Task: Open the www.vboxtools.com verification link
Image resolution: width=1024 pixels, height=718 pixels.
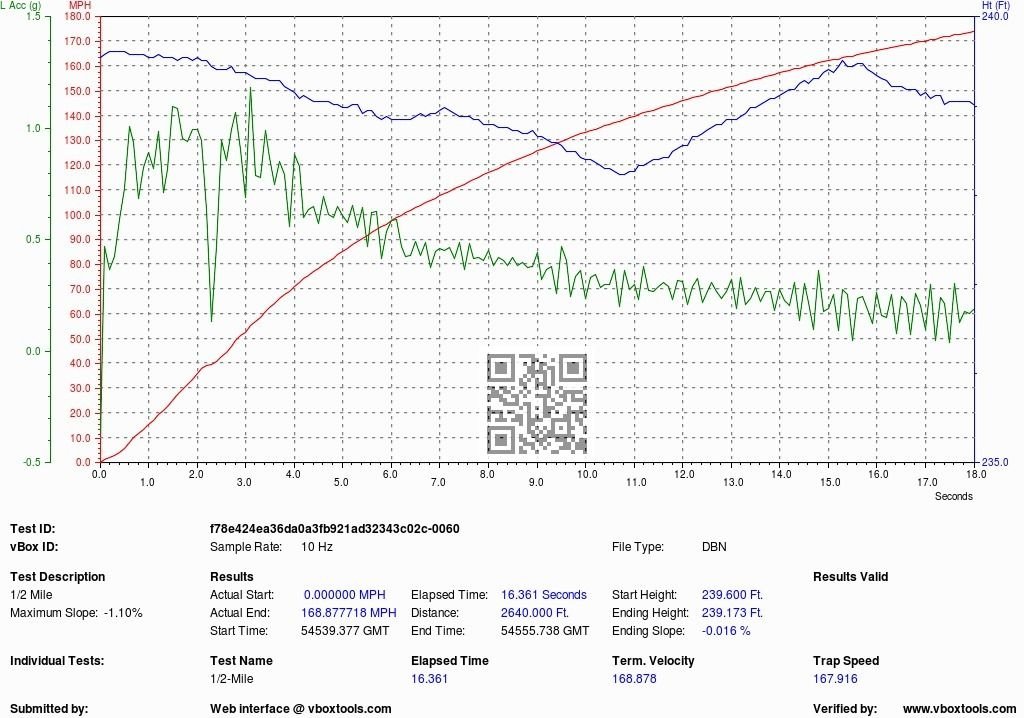Action: pos(959,709)
